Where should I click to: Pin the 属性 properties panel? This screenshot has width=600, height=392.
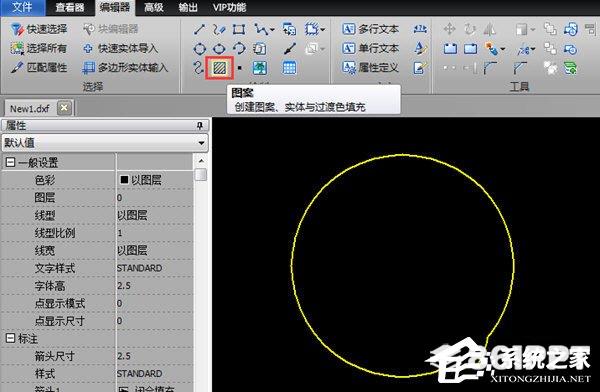click(200, 126)
